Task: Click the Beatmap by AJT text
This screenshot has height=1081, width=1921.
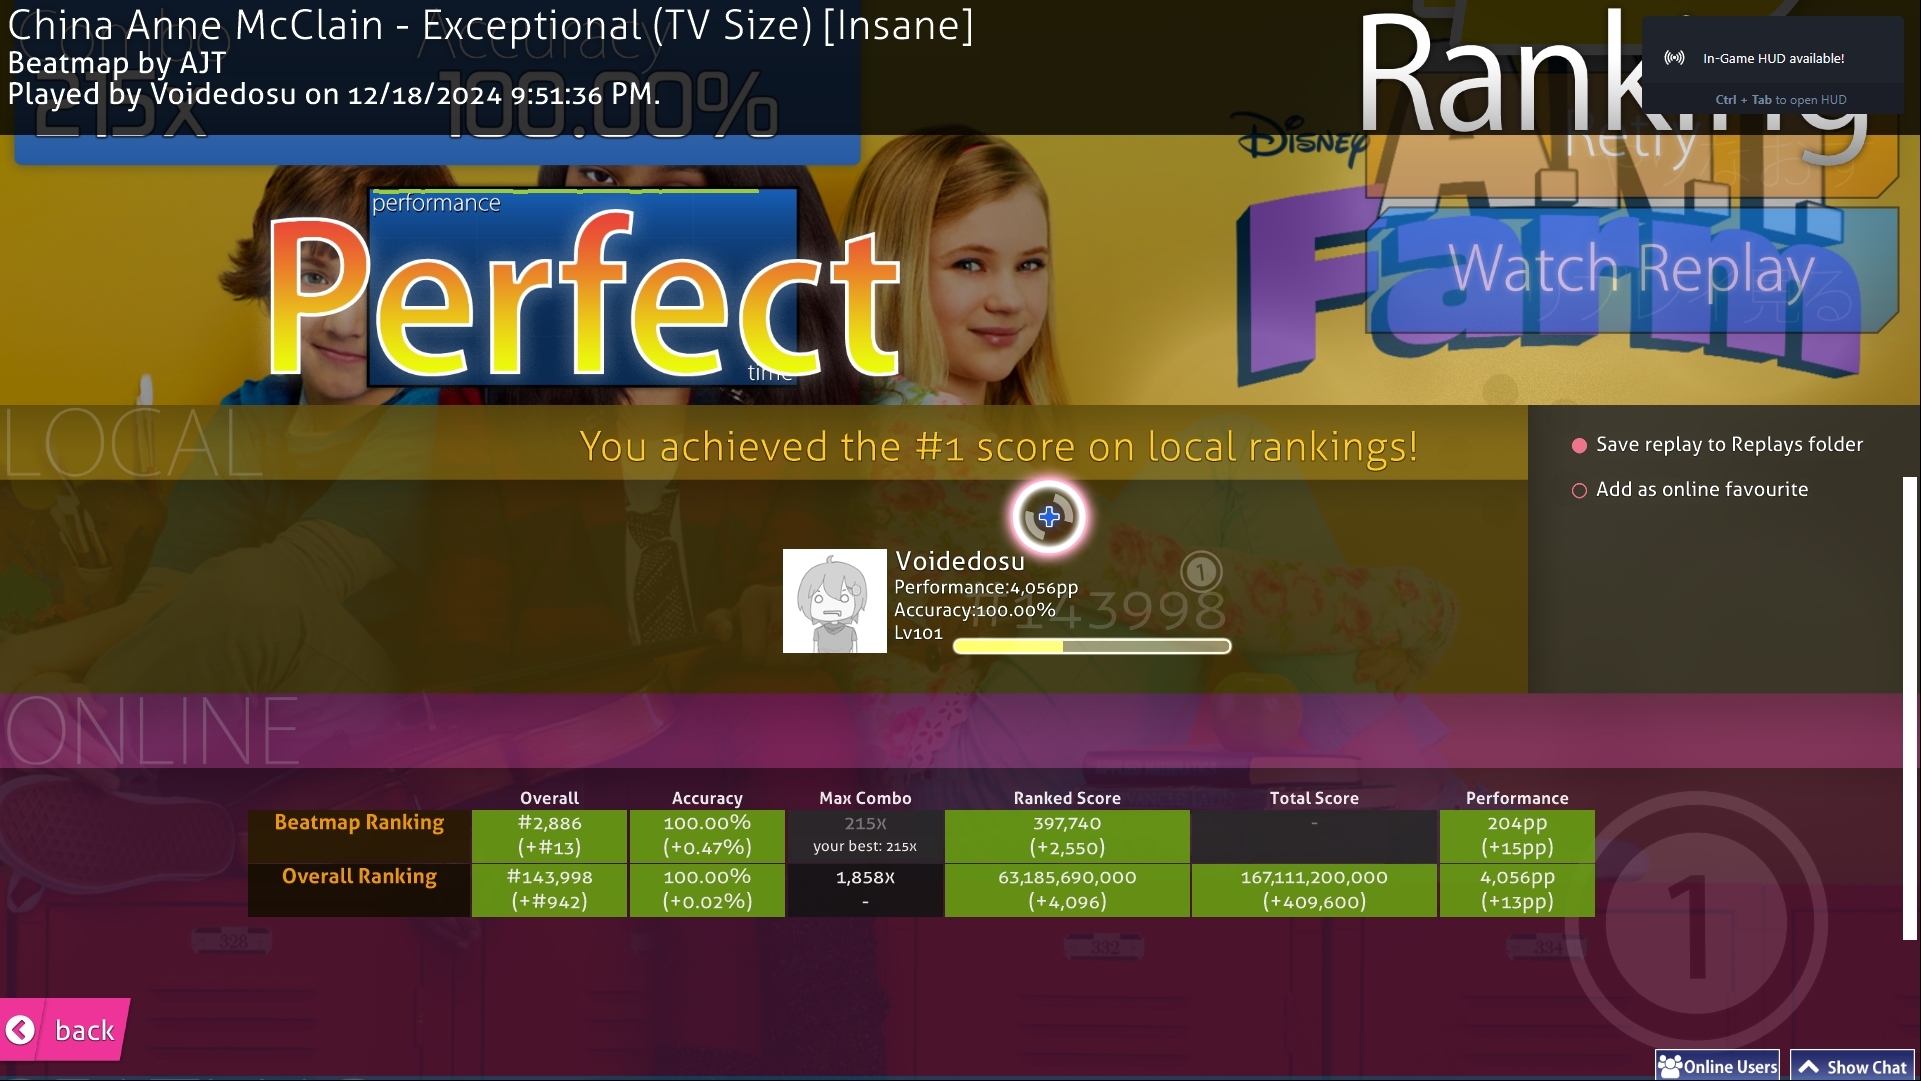Action: [x=117, y=63]
